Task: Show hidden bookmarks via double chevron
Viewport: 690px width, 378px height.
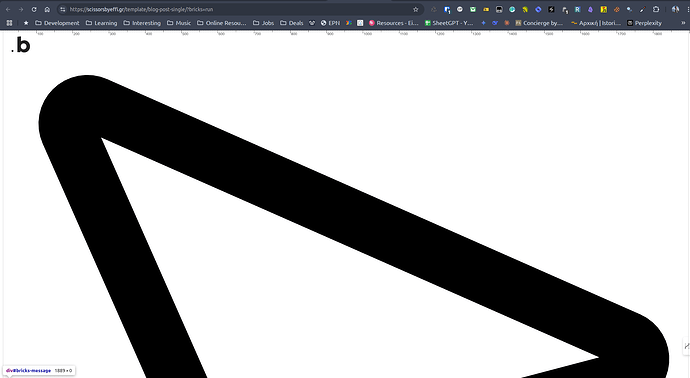Action: [x=683, y=23]
